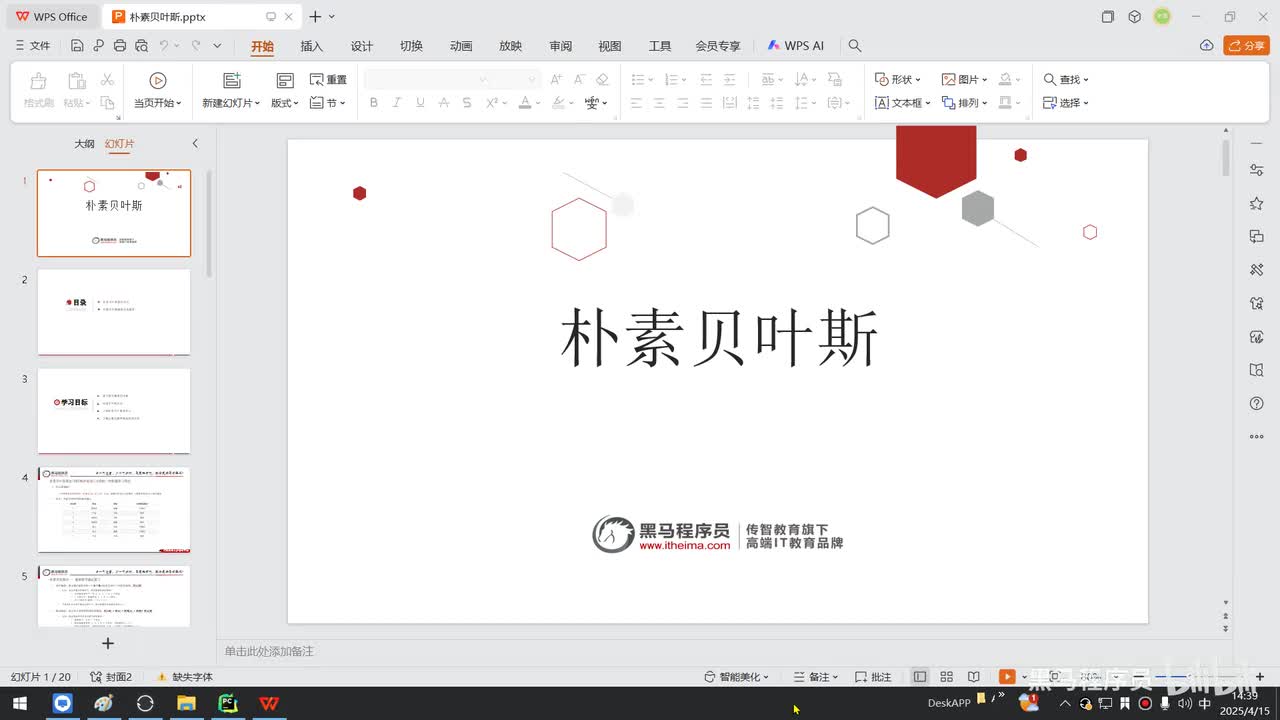
Task: Collapse the slide panel with chevron
Action: click(195, 144)
